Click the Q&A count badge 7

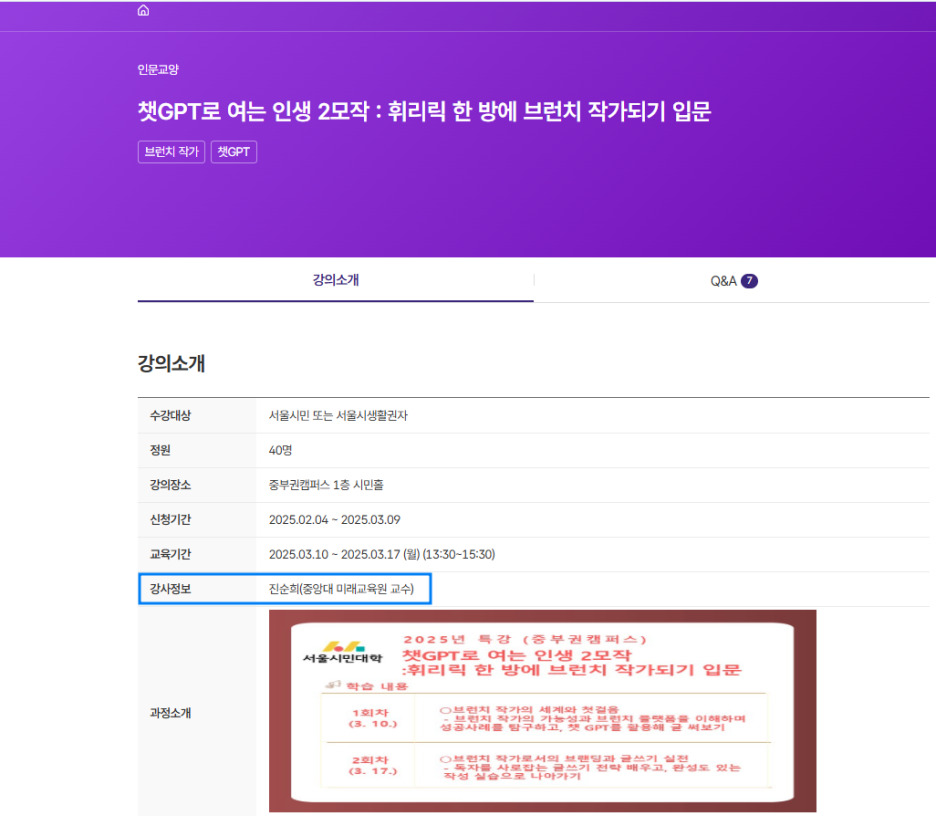(749, 281)
